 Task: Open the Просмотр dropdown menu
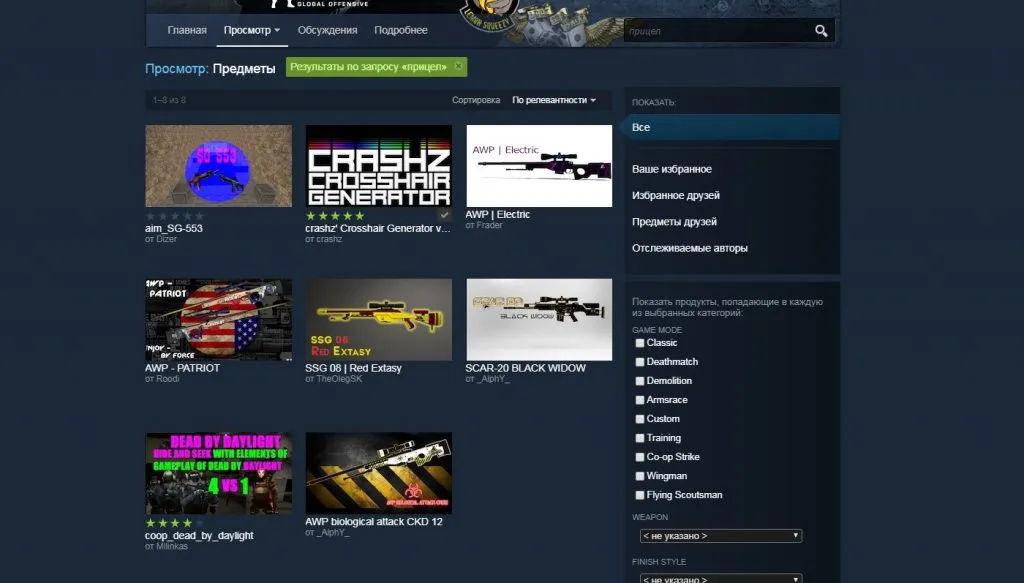(251, 30)
